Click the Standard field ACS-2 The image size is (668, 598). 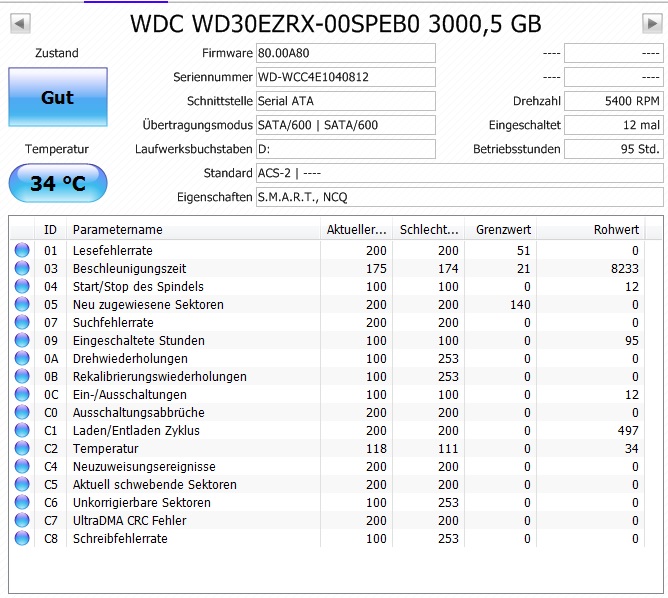(x=460, y=173)
